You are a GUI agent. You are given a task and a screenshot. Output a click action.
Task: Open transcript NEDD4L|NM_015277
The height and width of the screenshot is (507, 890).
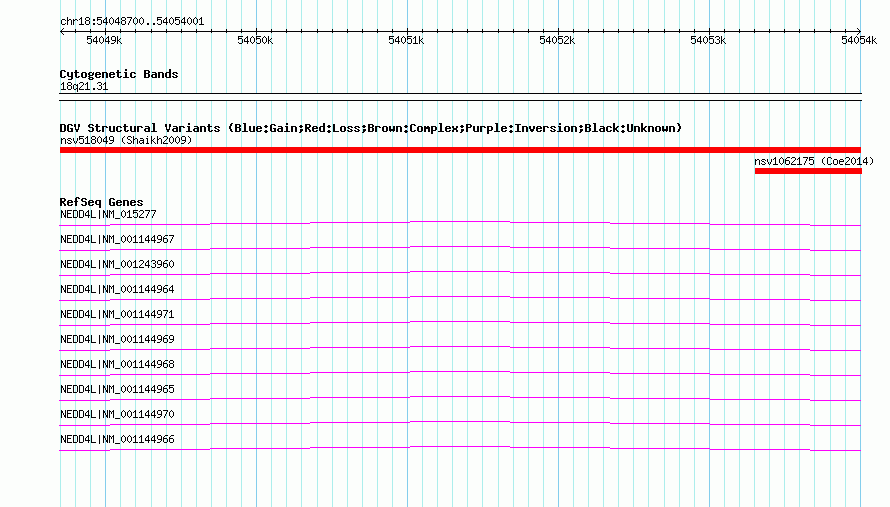[108, 215]
